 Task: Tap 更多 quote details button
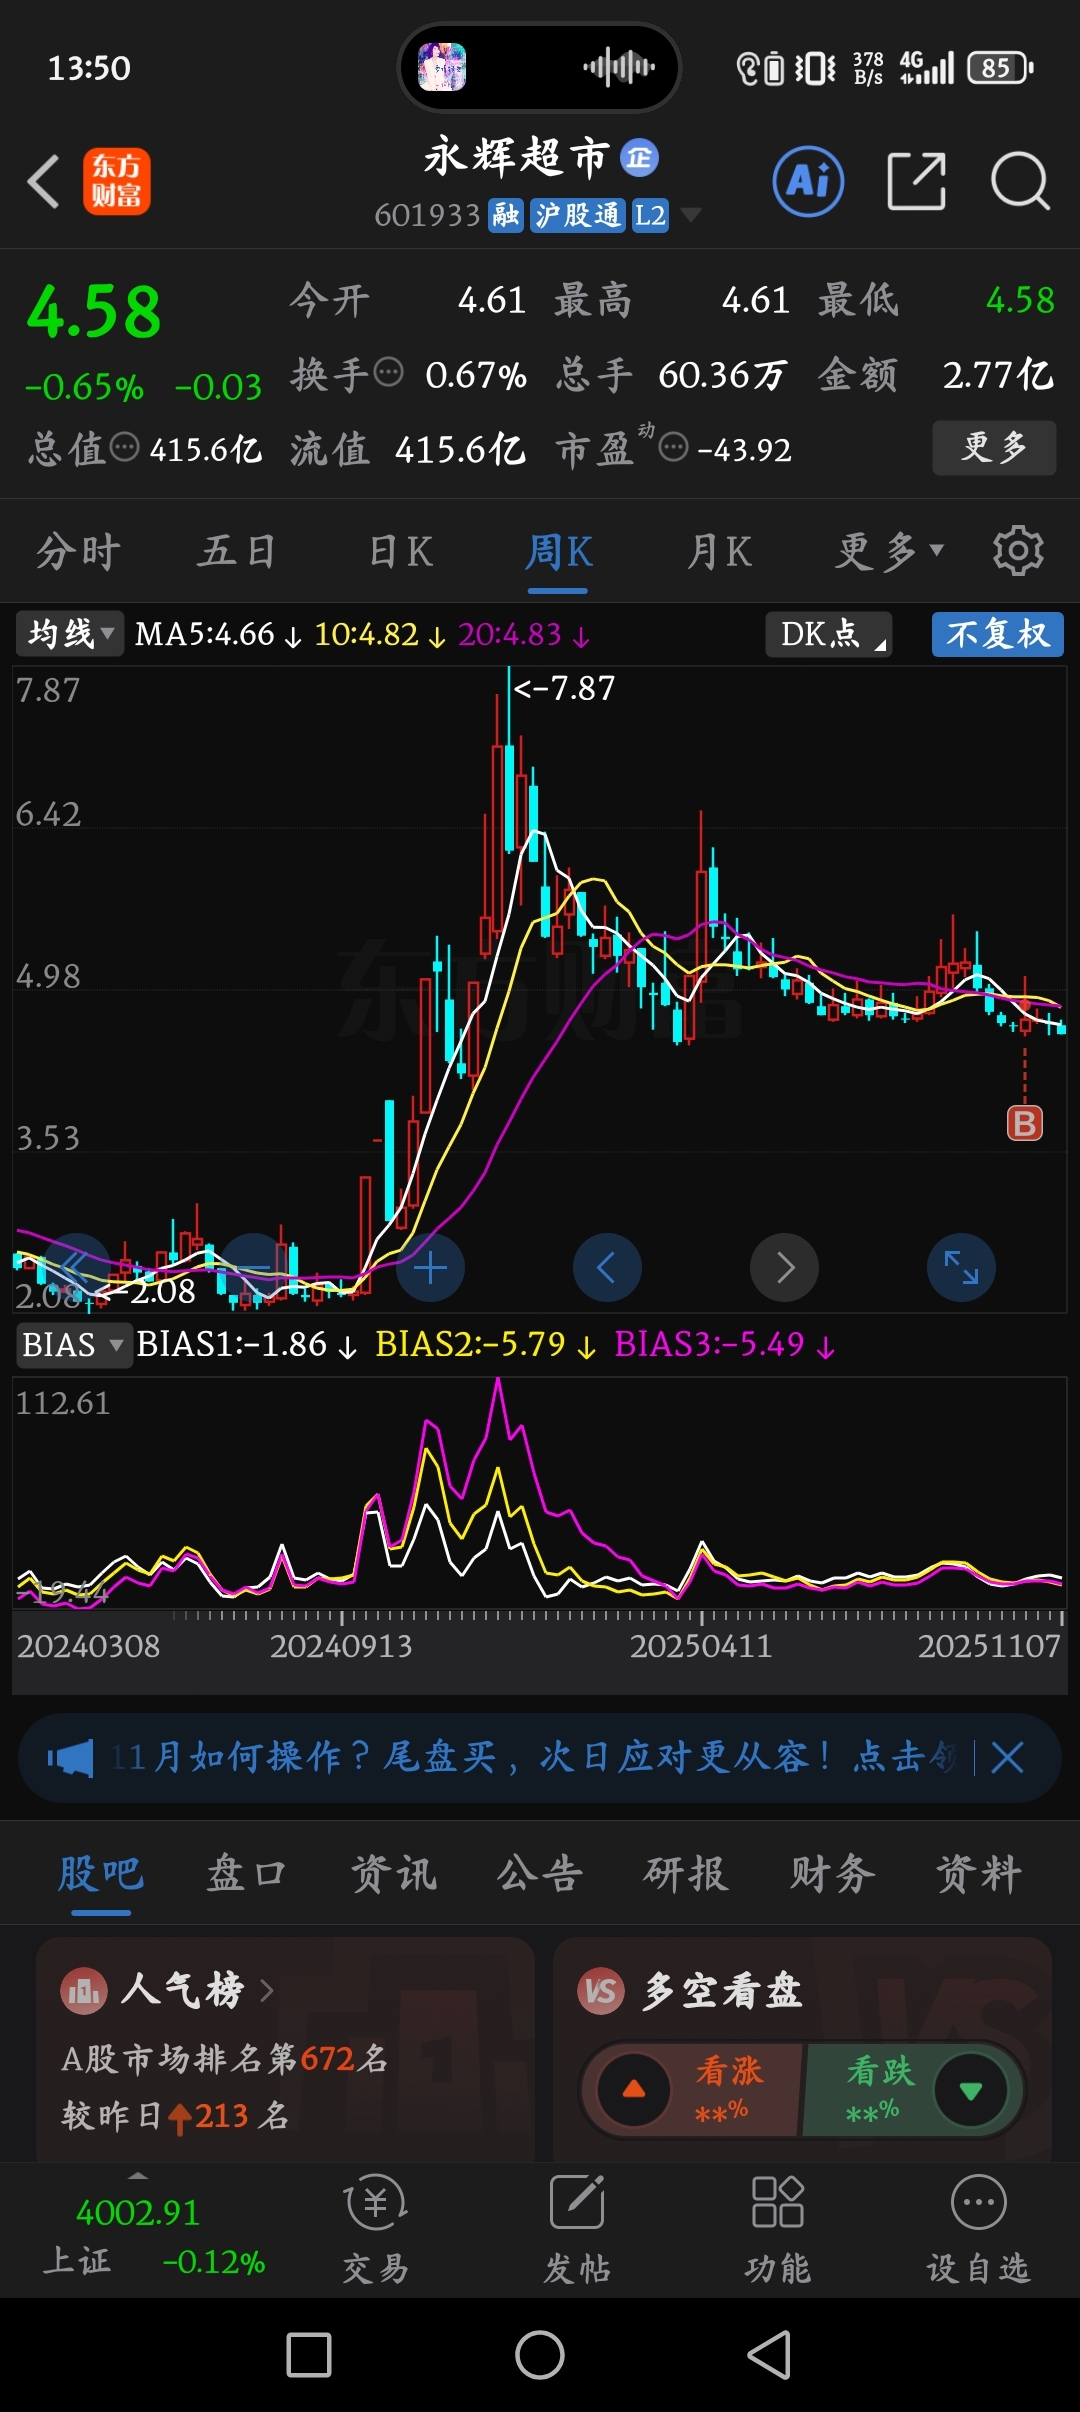994,447
